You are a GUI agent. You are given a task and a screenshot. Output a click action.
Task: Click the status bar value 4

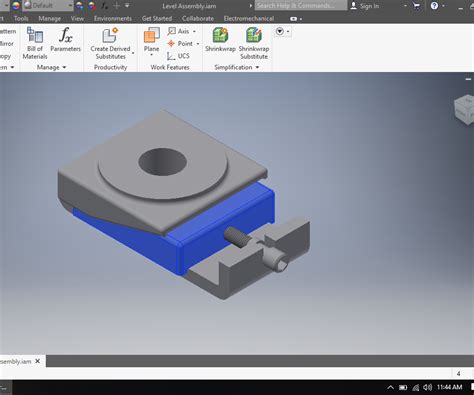coord(459,374)
